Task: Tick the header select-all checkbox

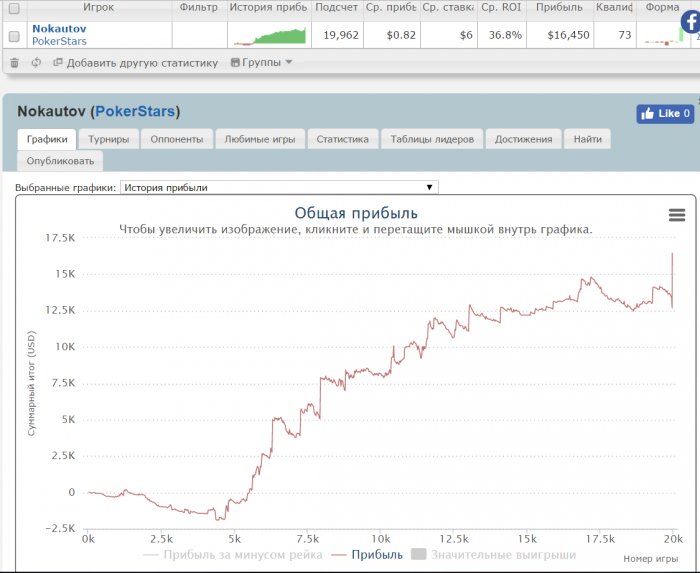Action: [x=14, y=8]
